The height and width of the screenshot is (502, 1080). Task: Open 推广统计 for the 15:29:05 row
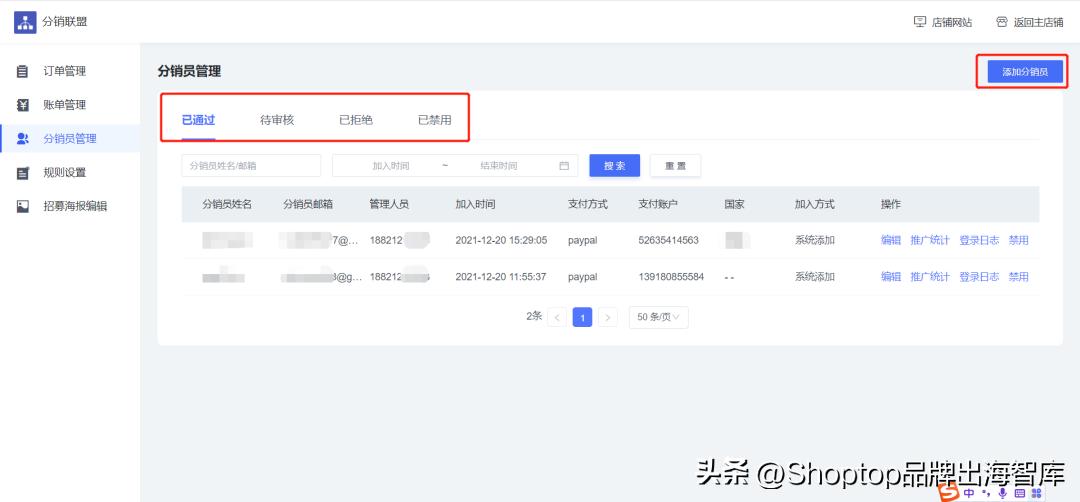tap(930, 240)
